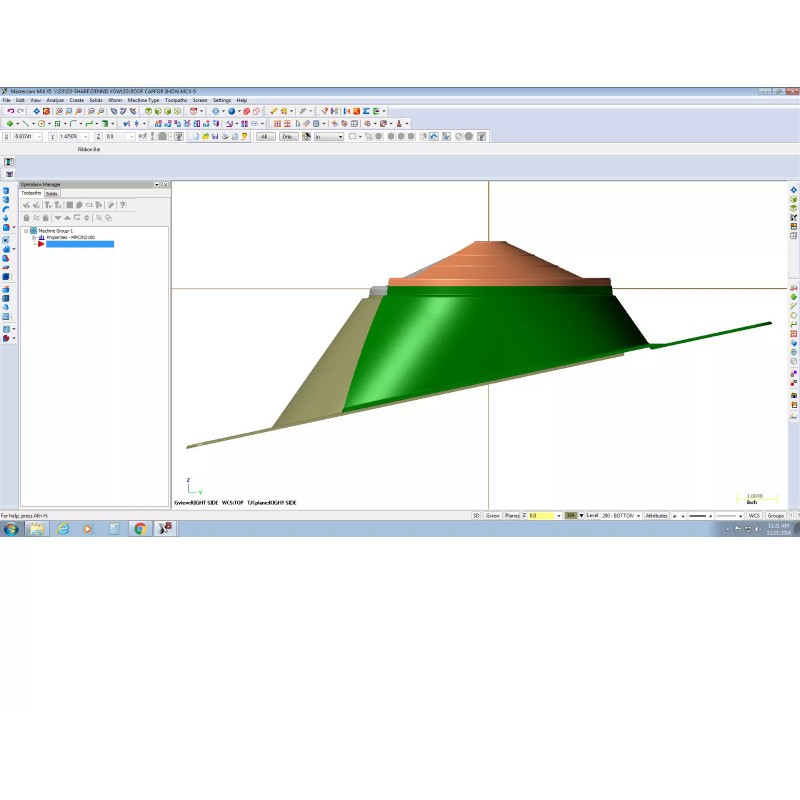Open the Machine Type menu
The image size is (800, 800).
(143, 101)
